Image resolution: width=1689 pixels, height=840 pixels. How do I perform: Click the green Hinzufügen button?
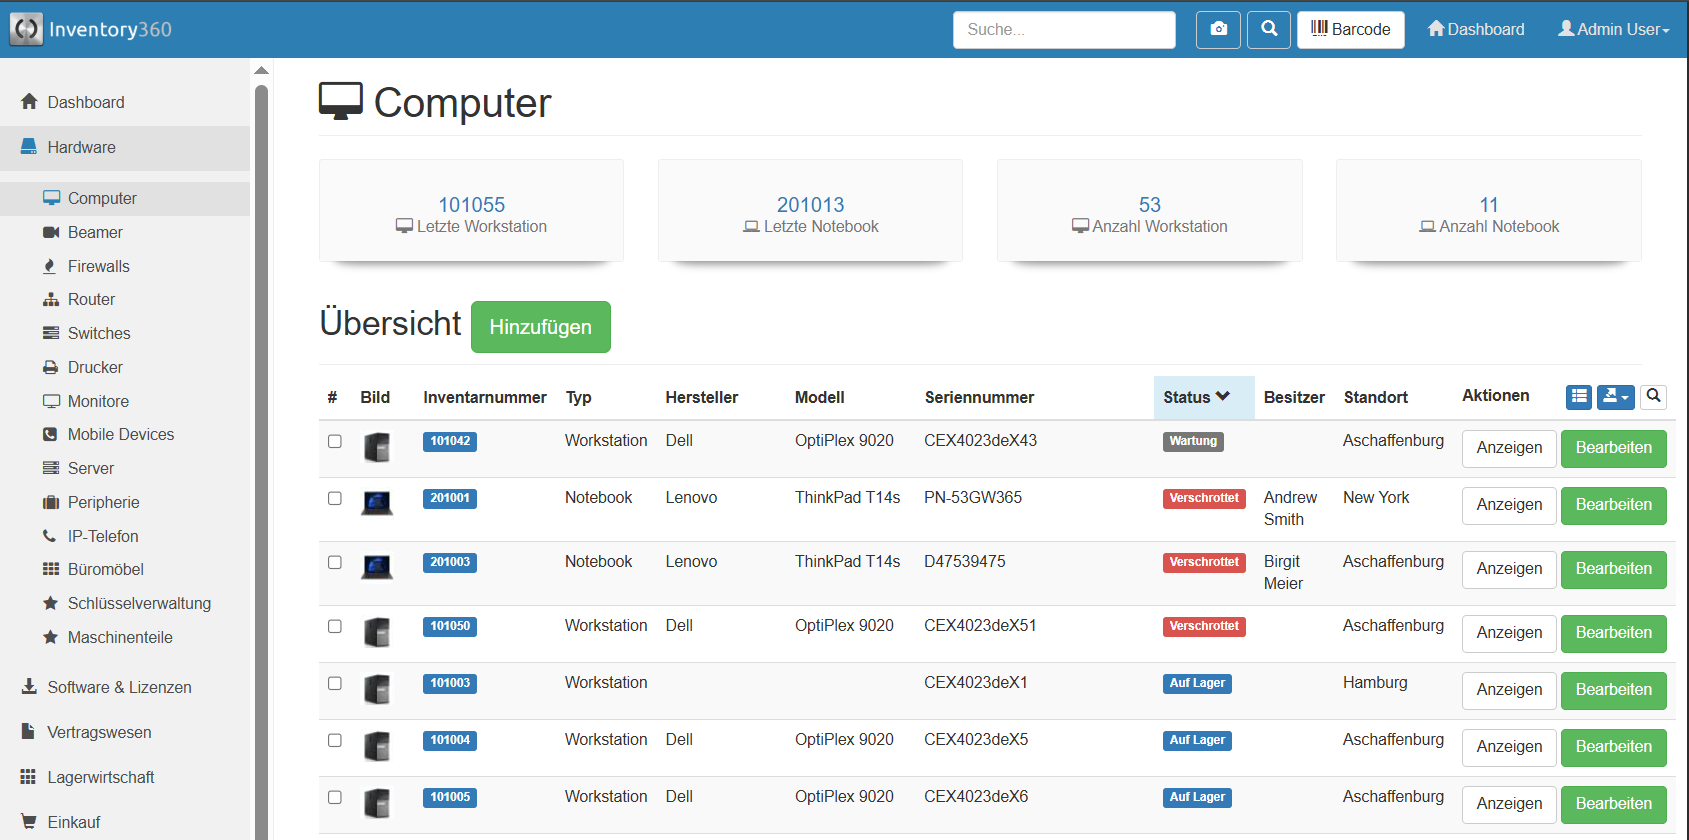coord(540,327)
